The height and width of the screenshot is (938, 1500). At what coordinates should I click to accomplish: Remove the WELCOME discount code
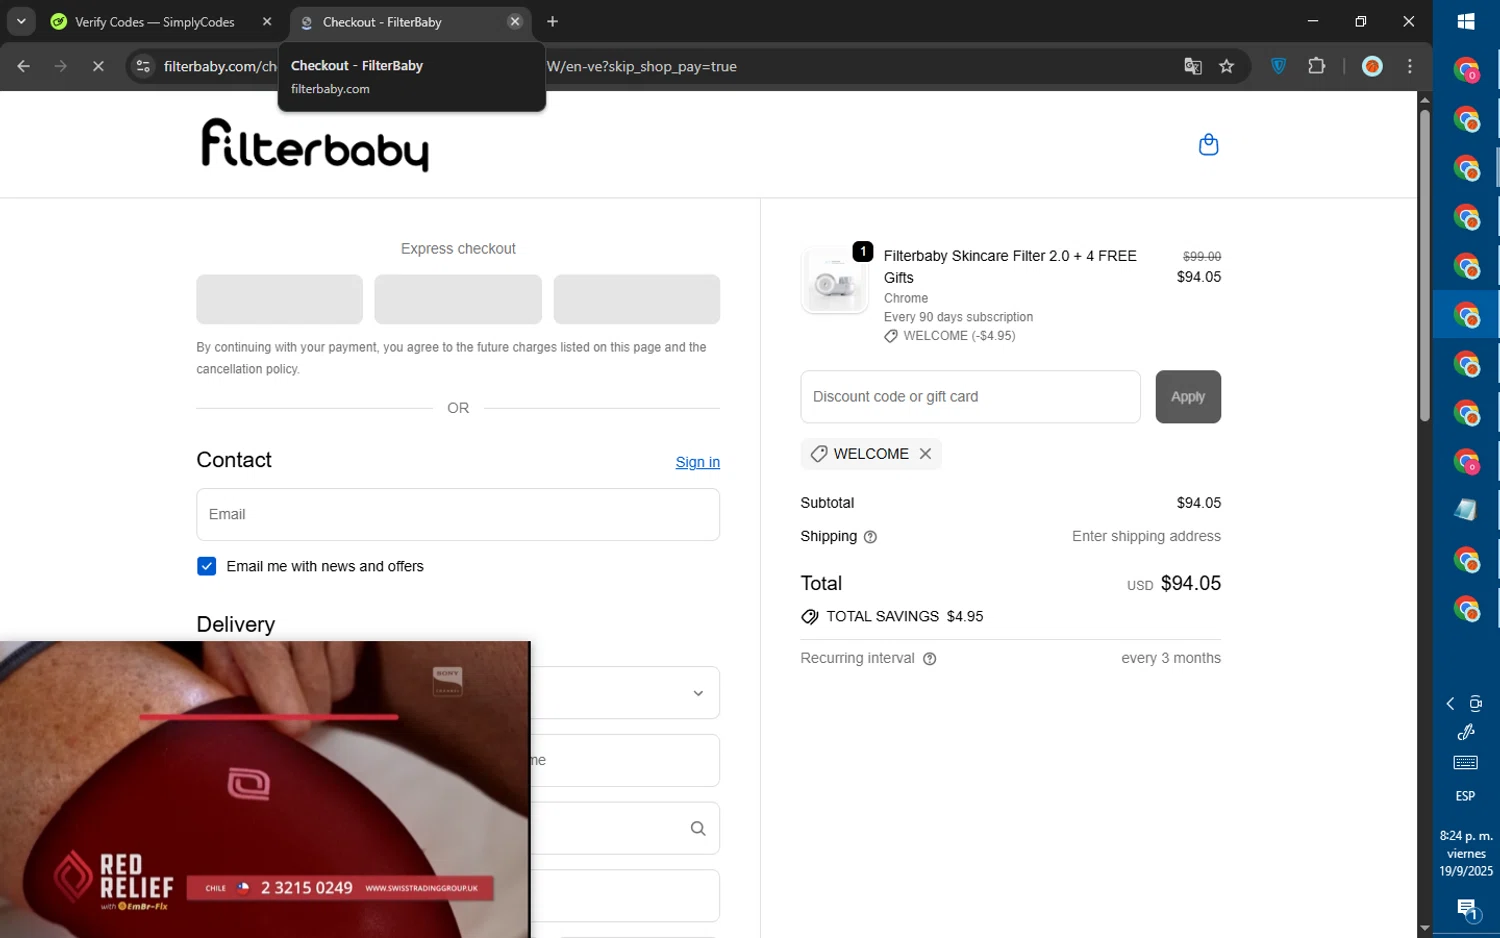925,454
